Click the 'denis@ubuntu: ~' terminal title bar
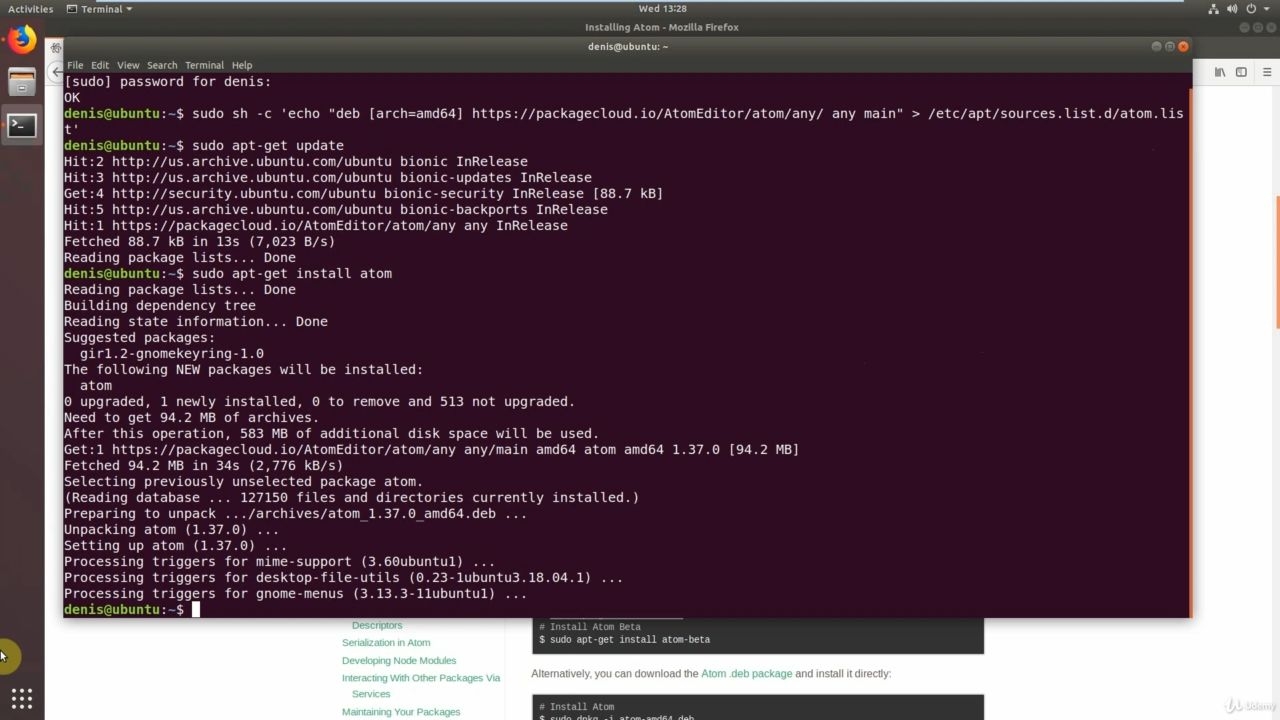1280x720 pixels. point(628,46)
